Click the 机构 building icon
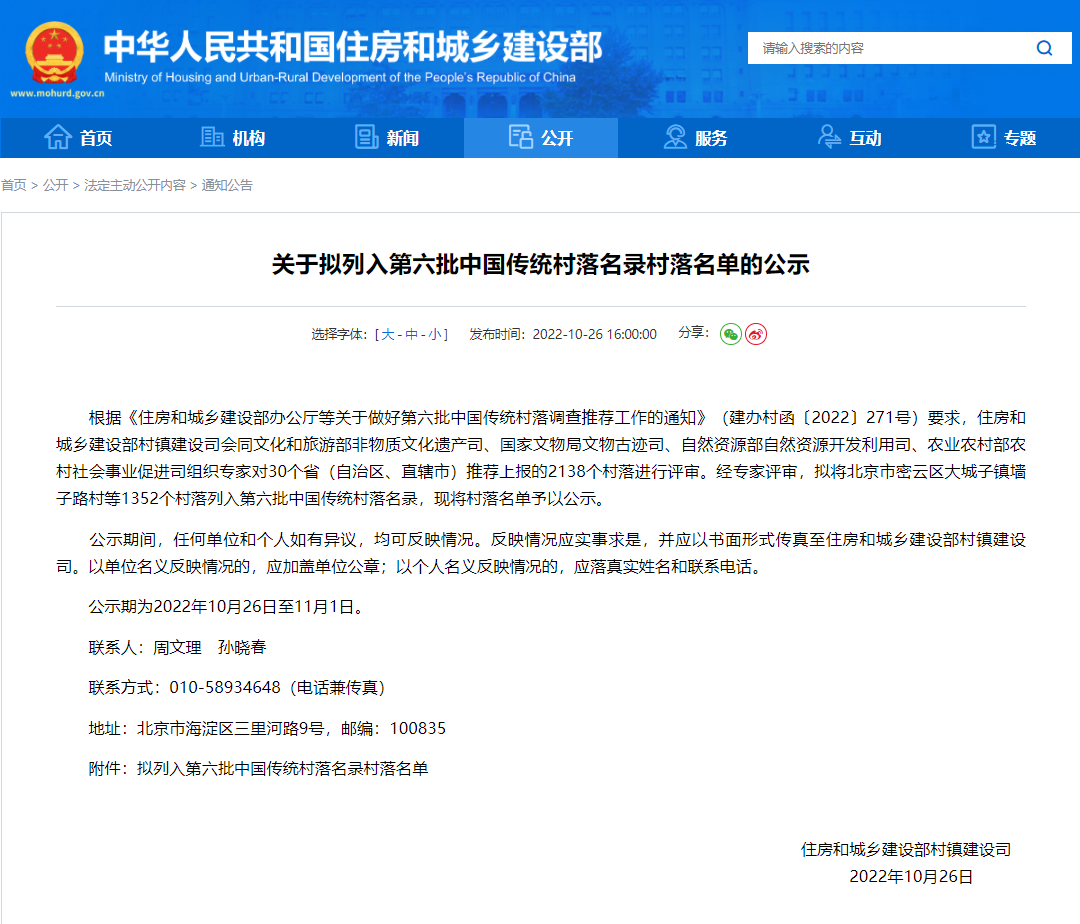 click(212, 137)
